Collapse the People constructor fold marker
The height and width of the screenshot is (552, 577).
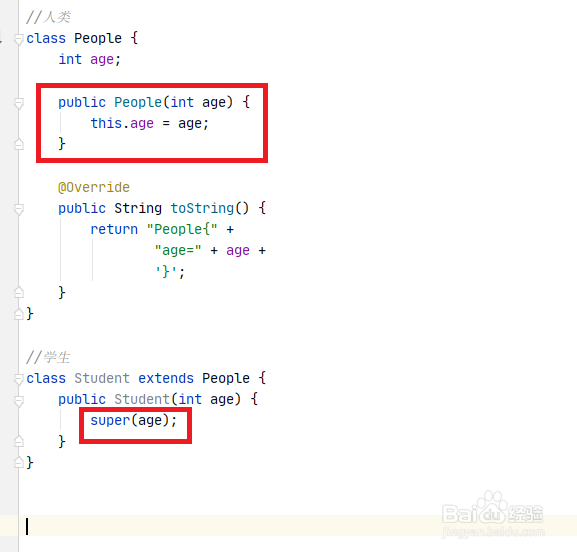pyautogui.click(x=18, y=103)
